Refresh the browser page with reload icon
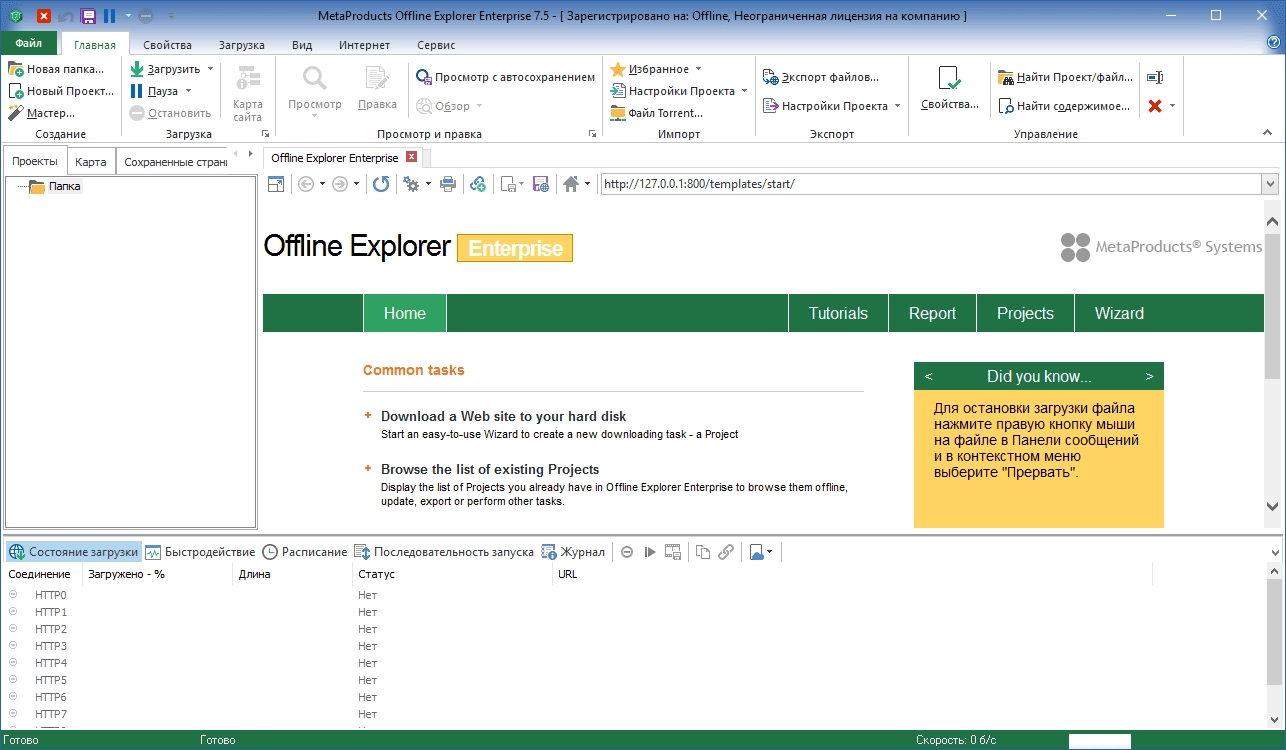Screen dimensions: 1286x750 pos(381,184)
